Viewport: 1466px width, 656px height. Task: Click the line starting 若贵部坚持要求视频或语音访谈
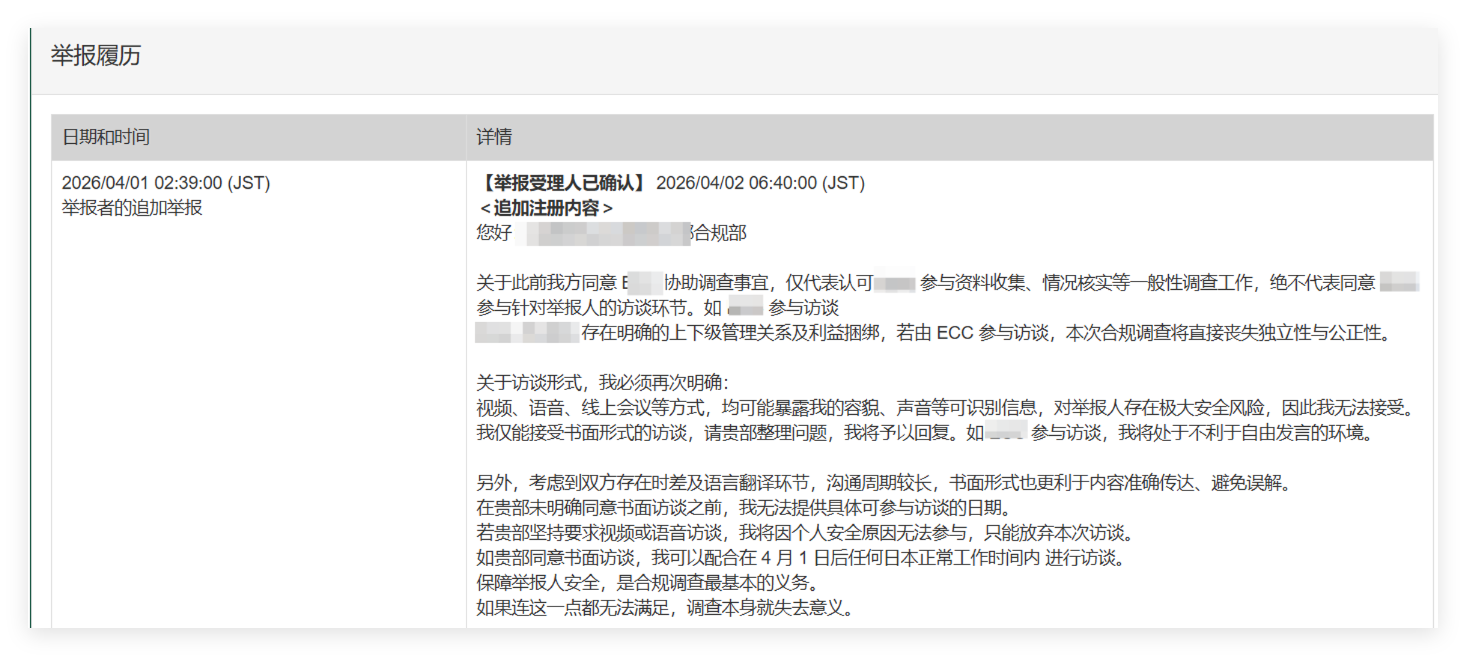coord(806,533)
